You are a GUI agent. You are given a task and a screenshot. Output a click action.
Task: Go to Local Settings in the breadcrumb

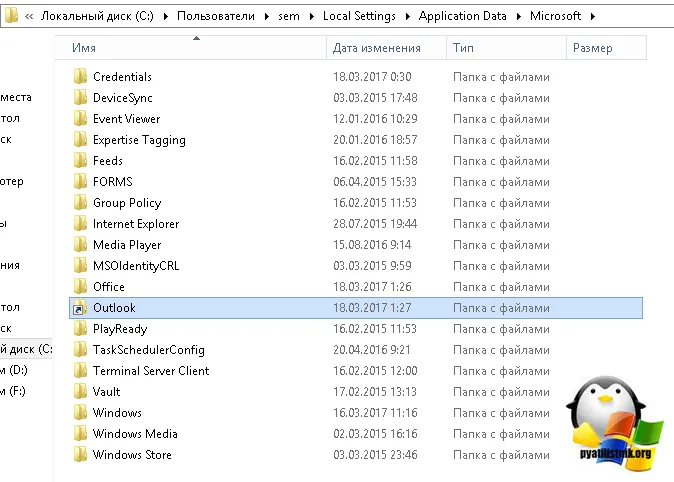[359, 16]
